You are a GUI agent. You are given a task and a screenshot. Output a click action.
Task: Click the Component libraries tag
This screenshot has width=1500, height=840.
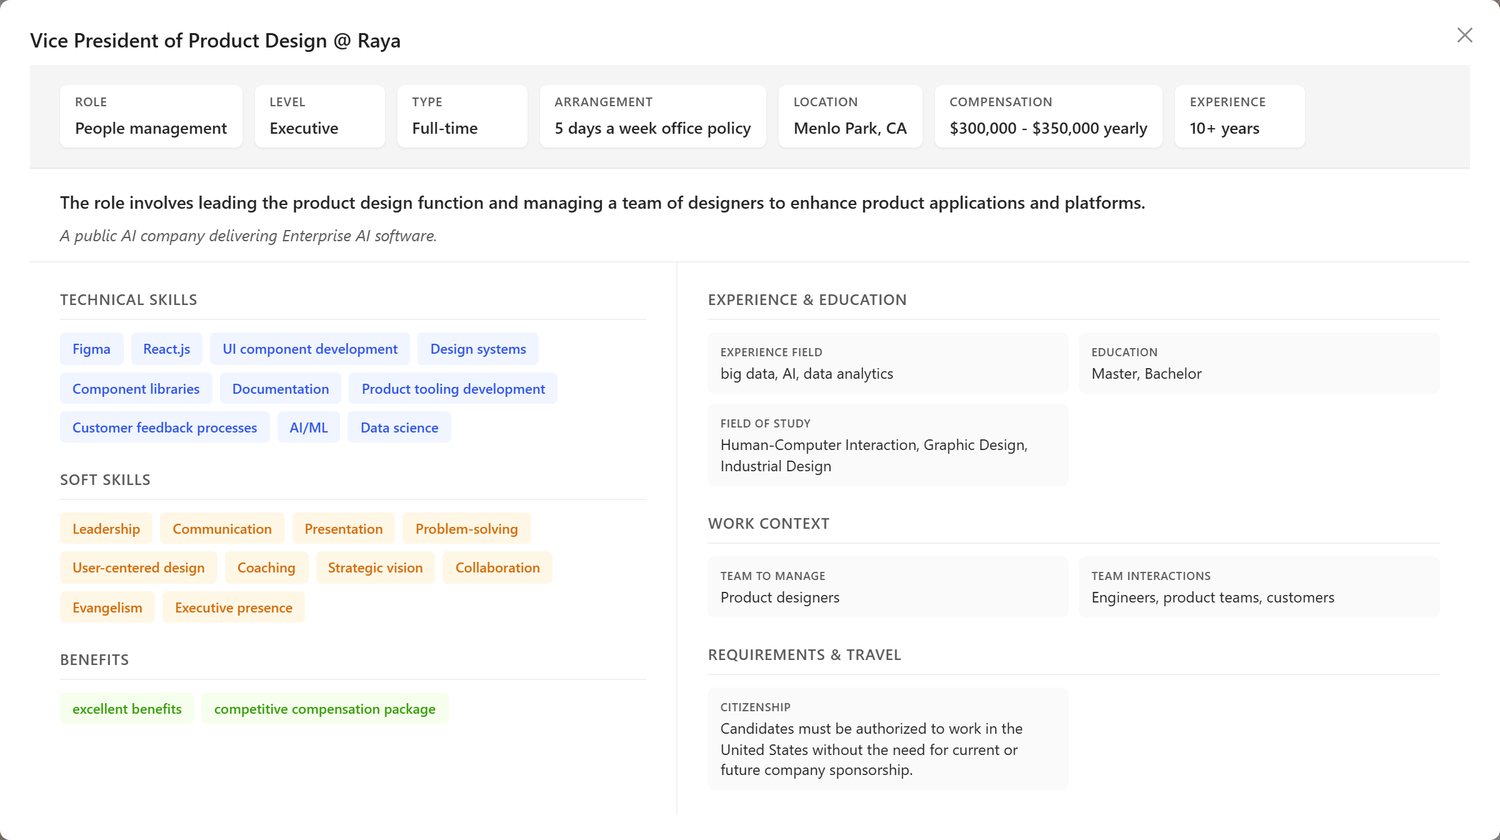point(136,389)
